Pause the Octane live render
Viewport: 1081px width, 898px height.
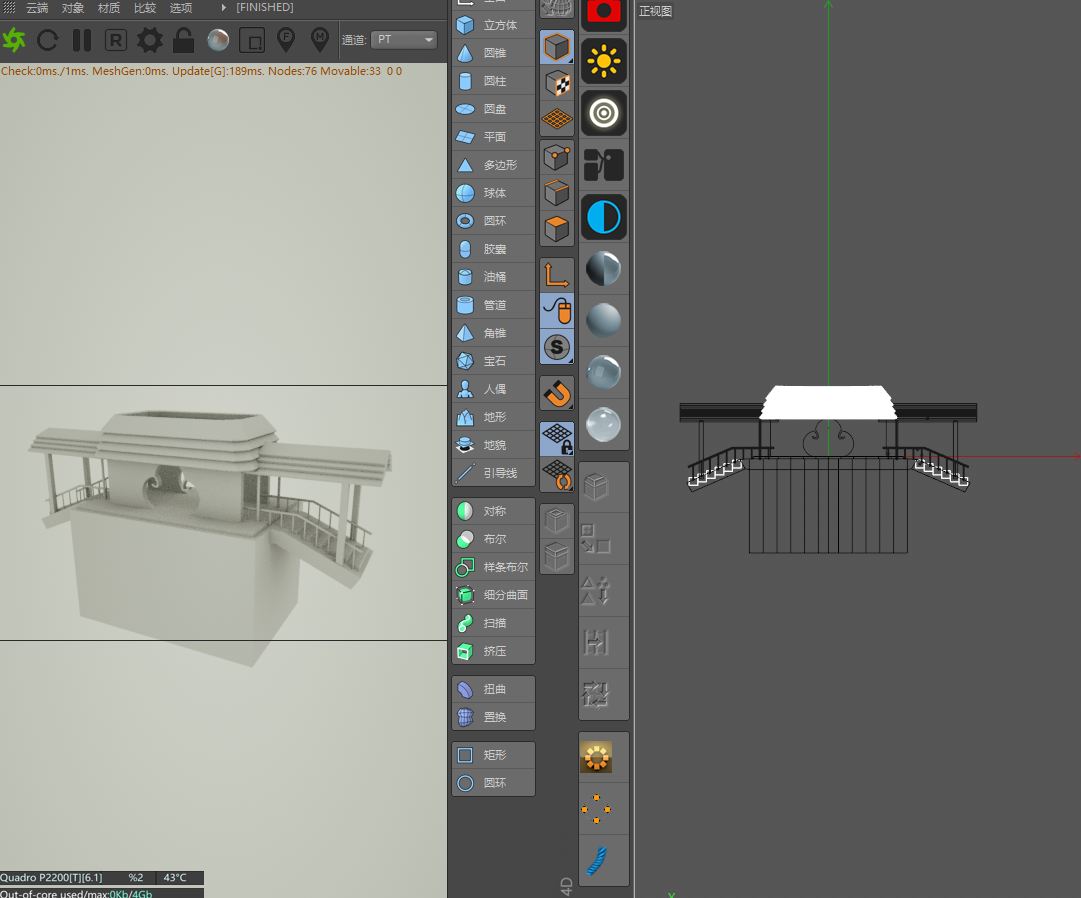[82, 40]
